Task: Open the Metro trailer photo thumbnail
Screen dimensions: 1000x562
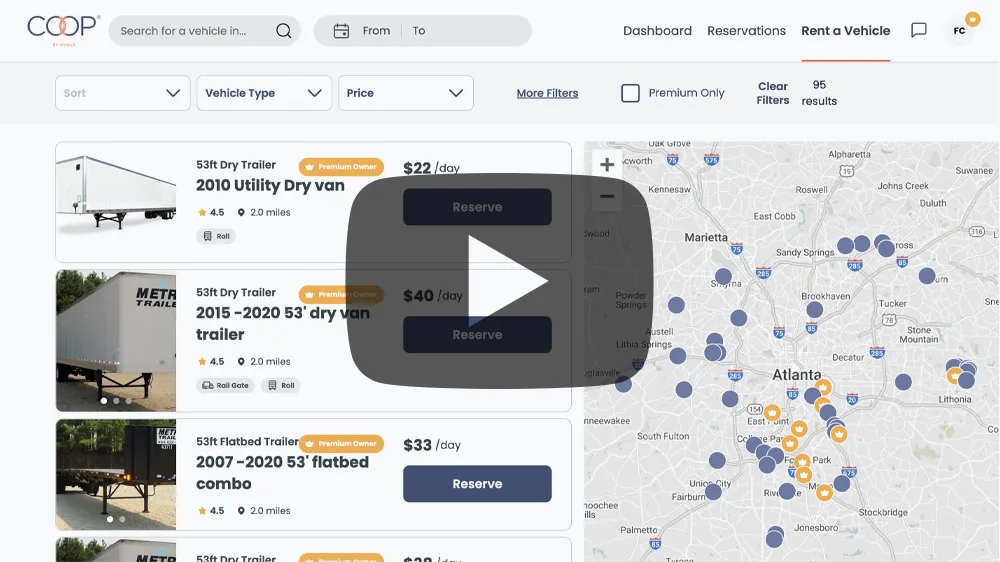Action: click(x=116, y=341)
